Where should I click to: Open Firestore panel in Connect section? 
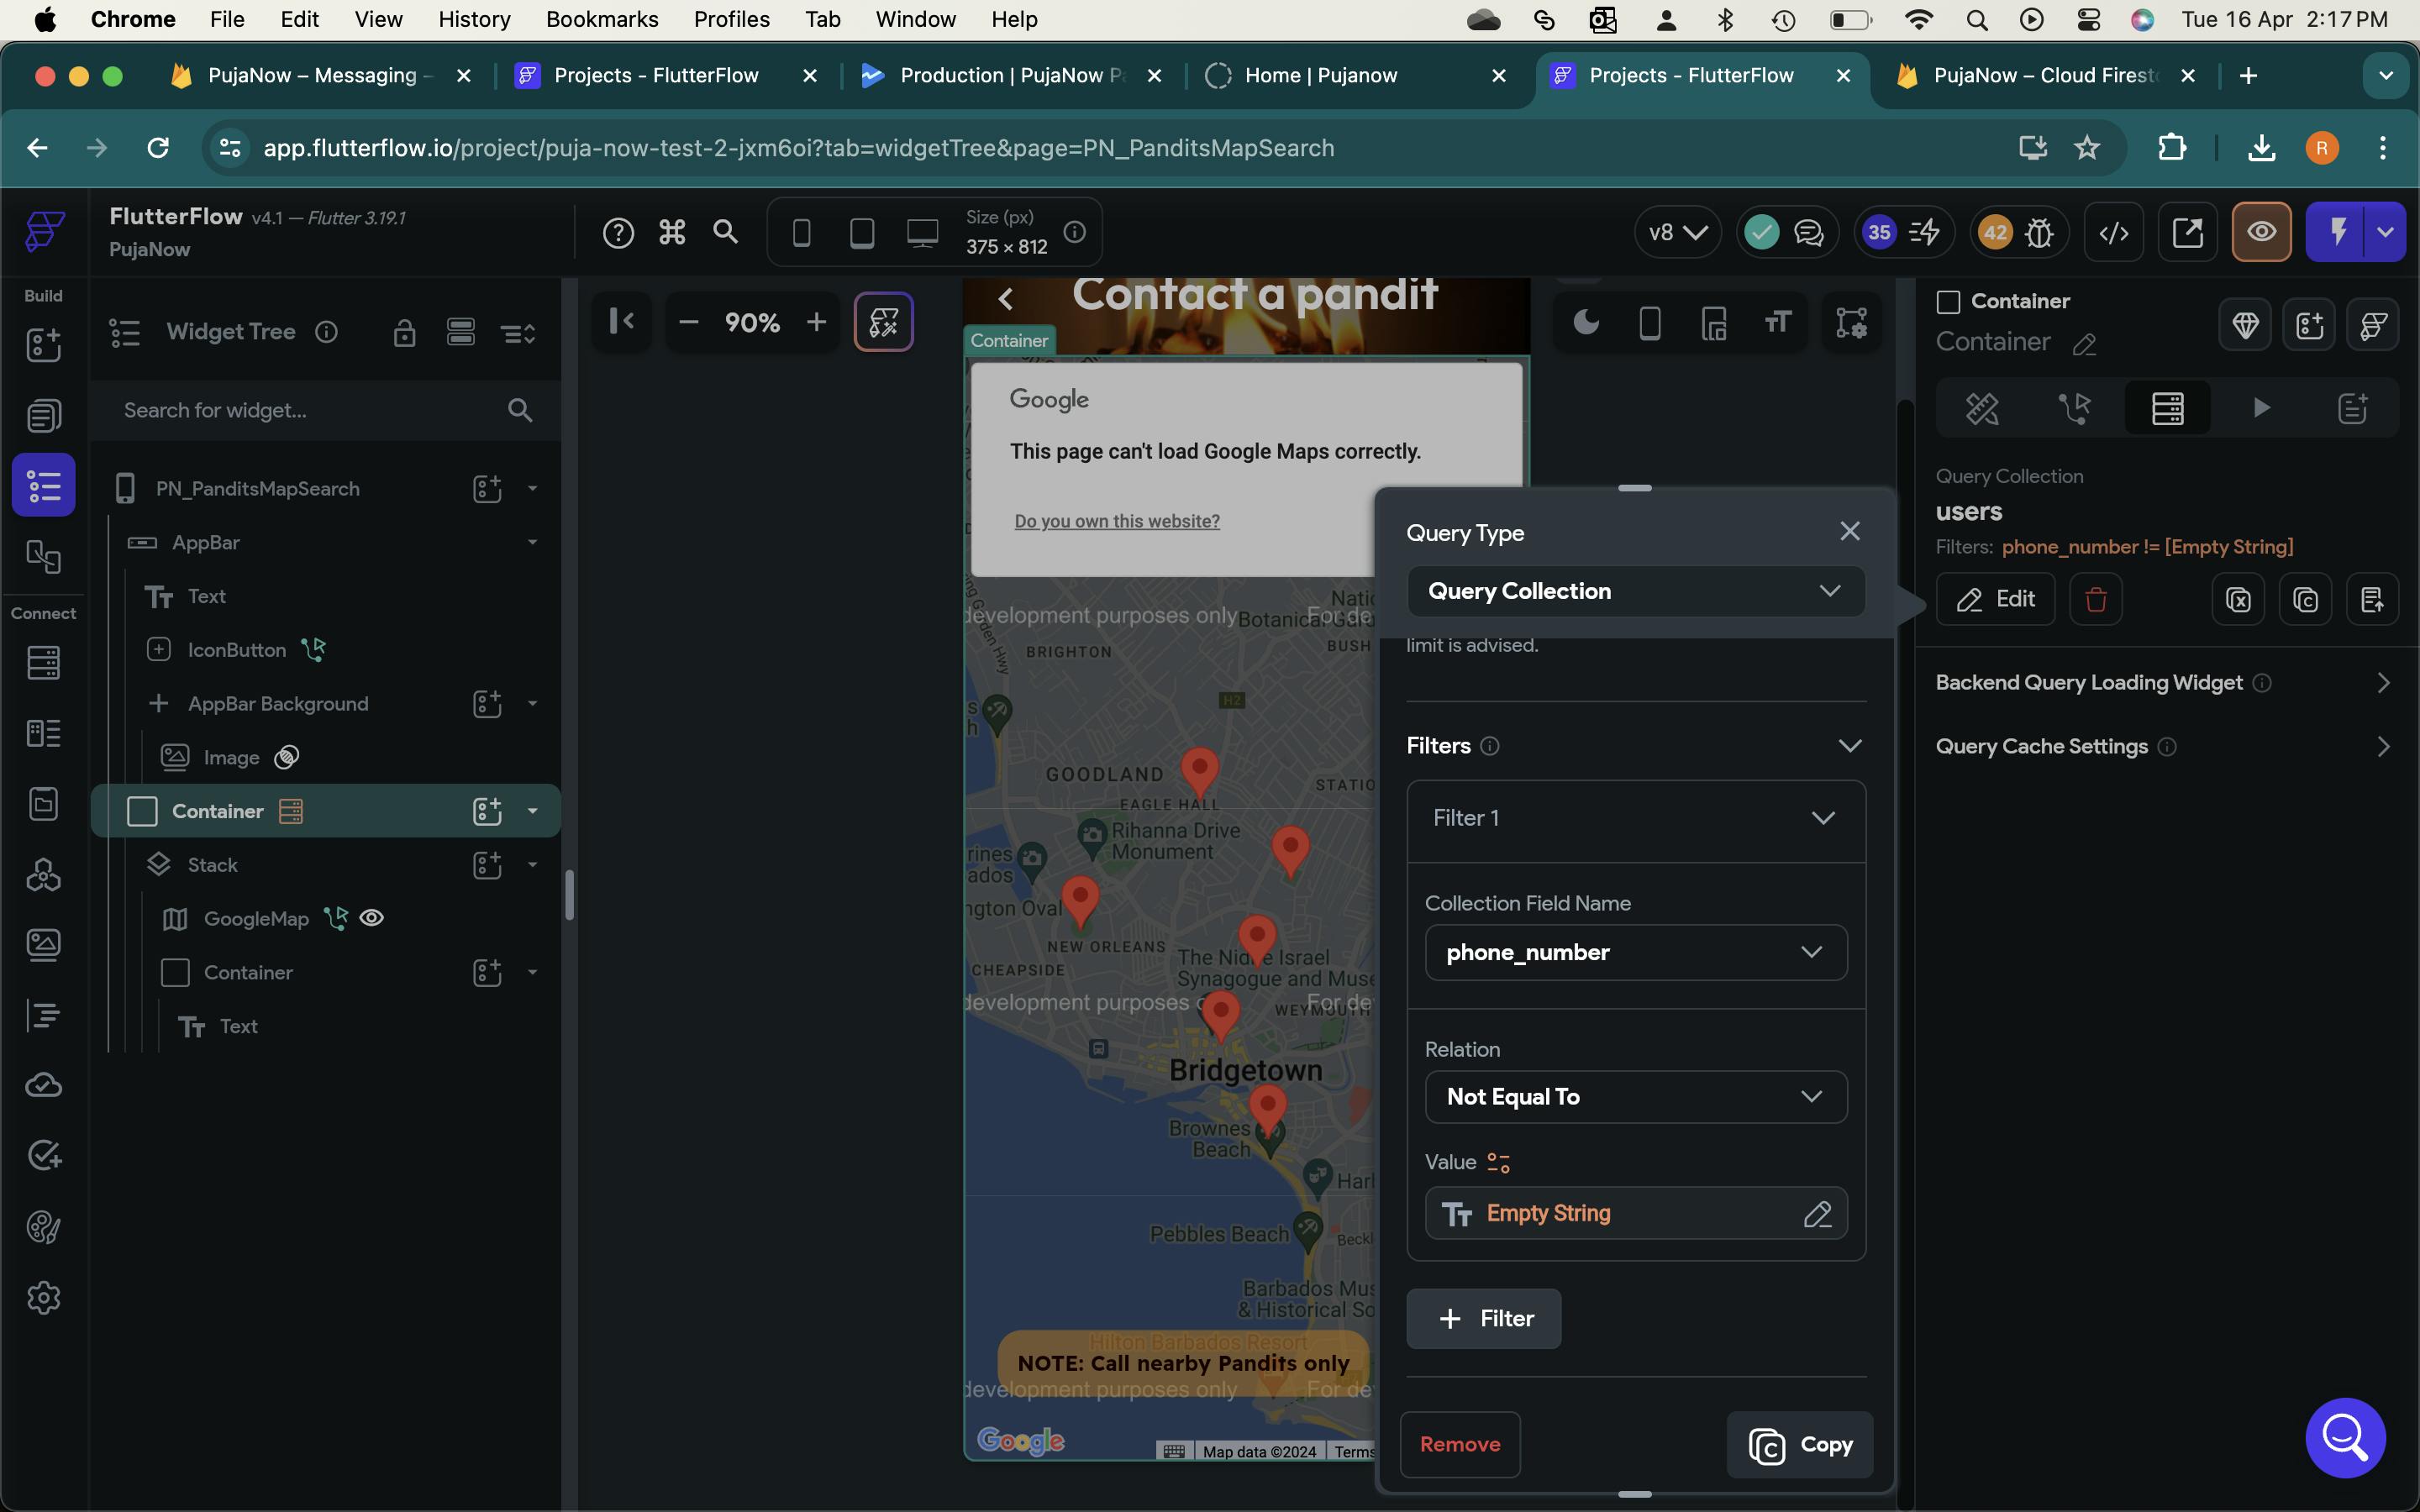(x=43, y=662)
